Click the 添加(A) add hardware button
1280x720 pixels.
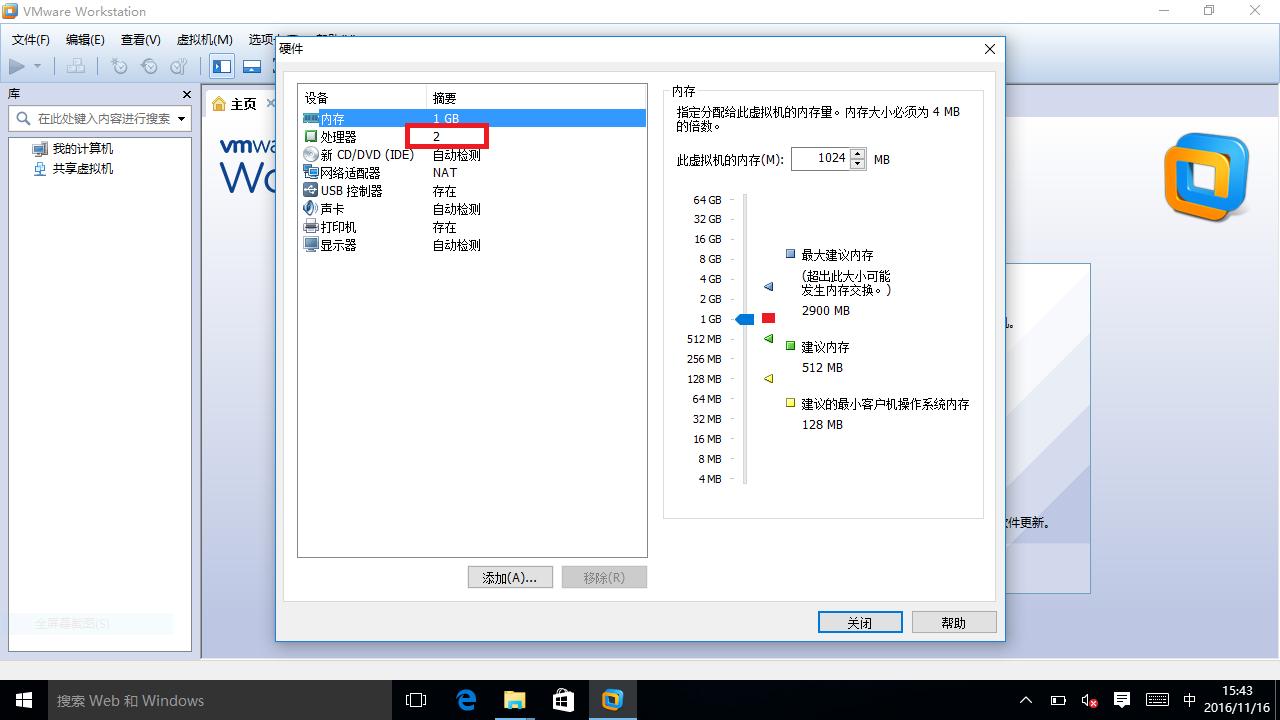pos(510,577)
